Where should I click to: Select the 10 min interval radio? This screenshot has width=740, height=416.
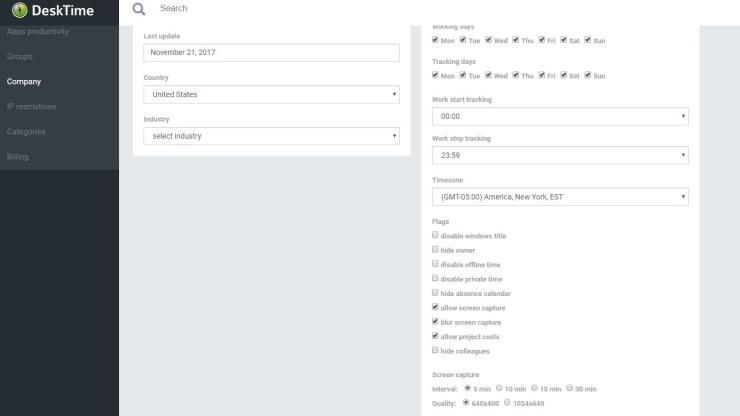499,388
